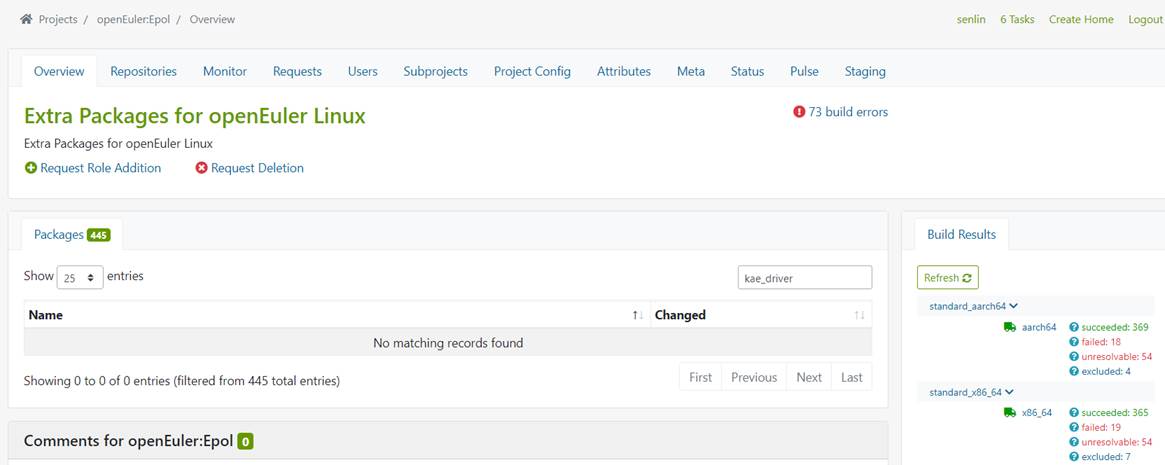Click the home icon in breadcrumb
Image resolution: width=1165 pixels, height=465 pixels.
tap(26, 19)
